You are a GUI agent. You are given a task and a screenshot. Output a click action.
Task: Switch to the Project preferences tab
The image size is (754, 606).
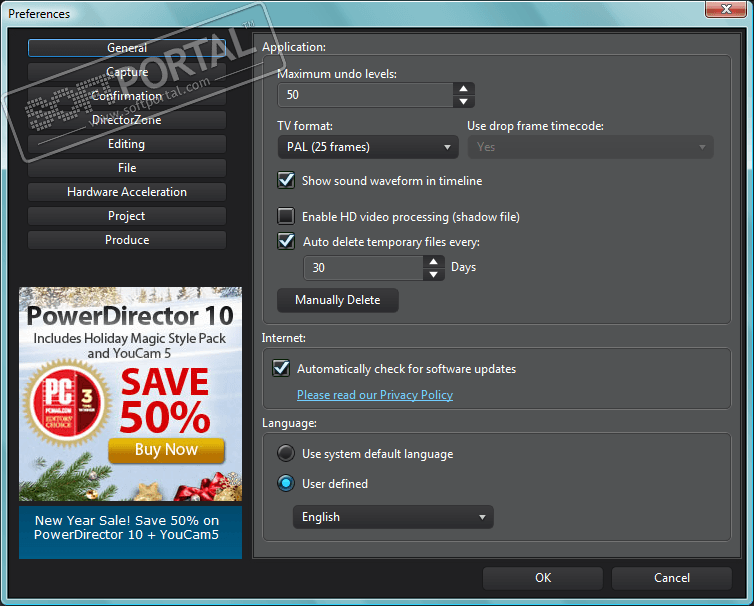coord(127,216)
